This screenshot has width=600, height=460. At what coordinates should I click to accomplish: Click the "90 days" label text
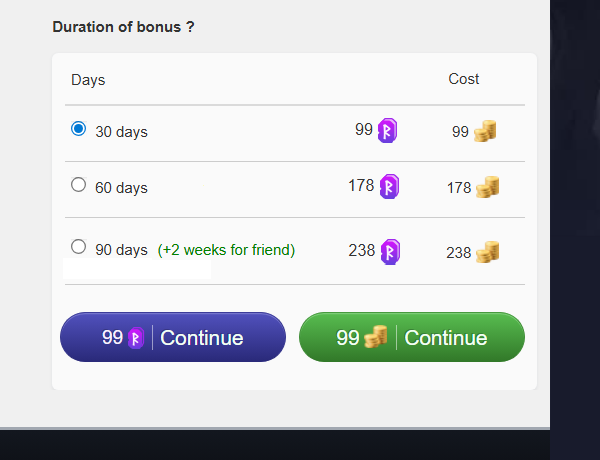121,250
